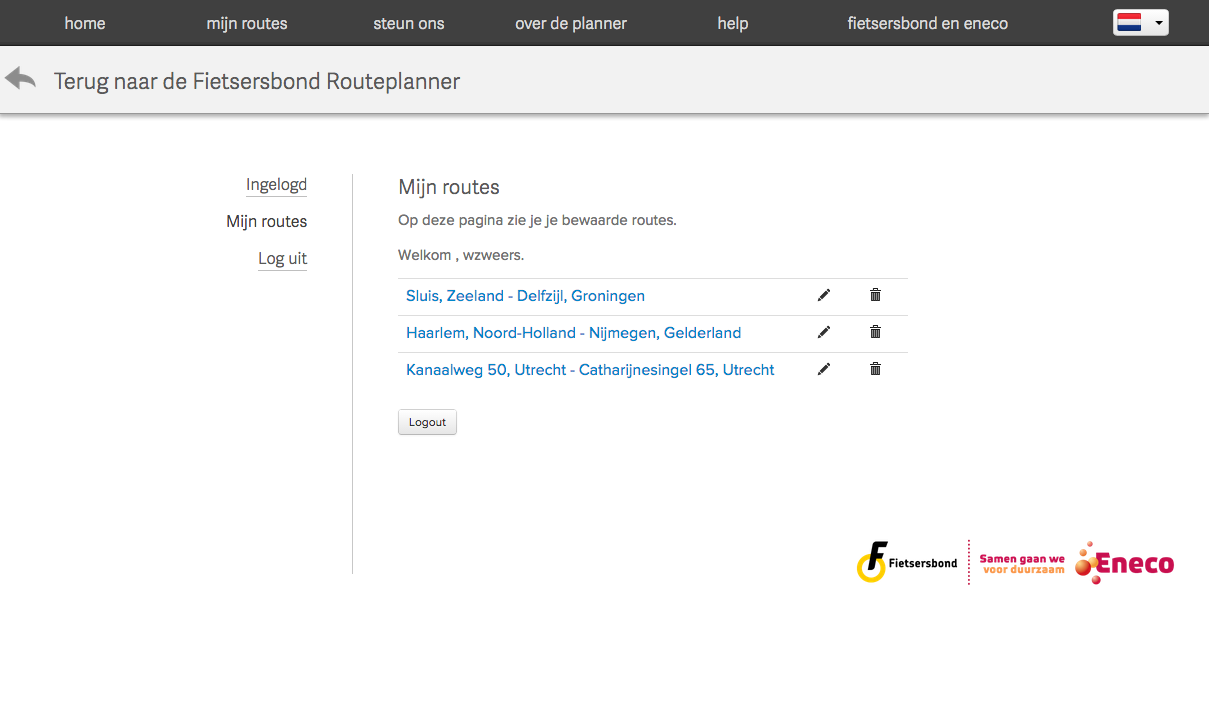This screenshot has height=714, width=1209.
Task: Open fietsersbond en eneco menu item
Action: (927, 23)
